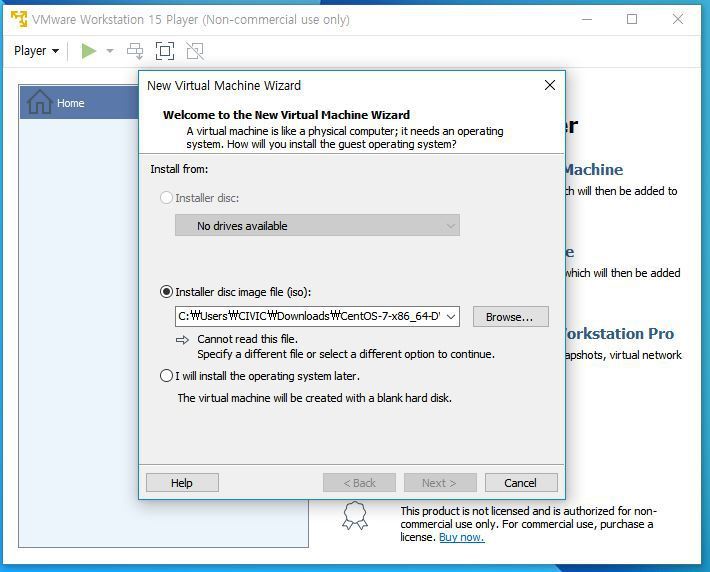
Task: Click the green power-on play icon
Action: (89, 51)
